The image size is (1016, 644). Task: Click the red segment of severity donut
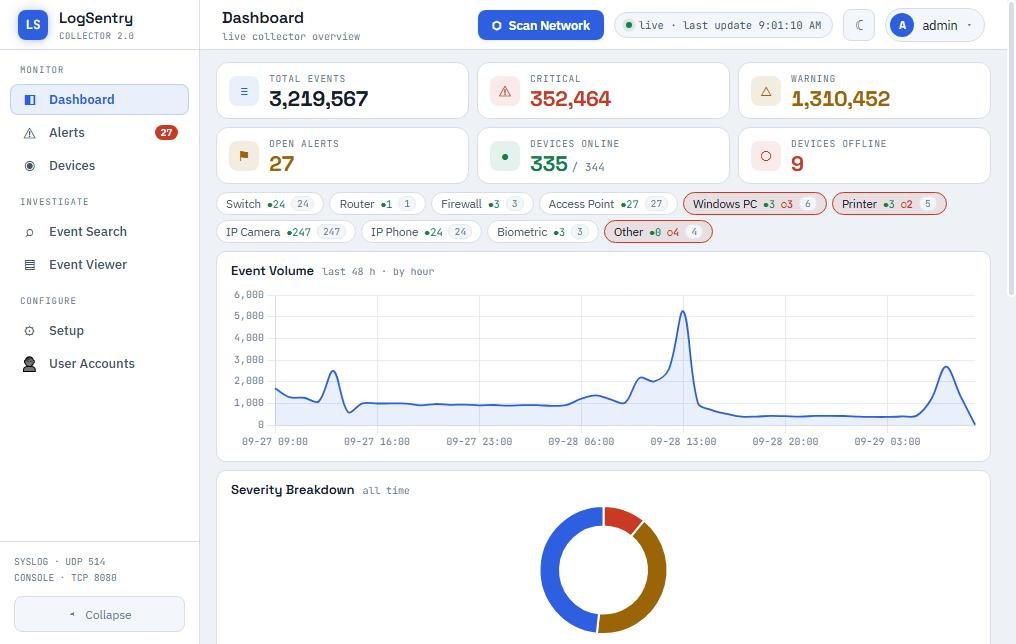click(x=623, y=518)
